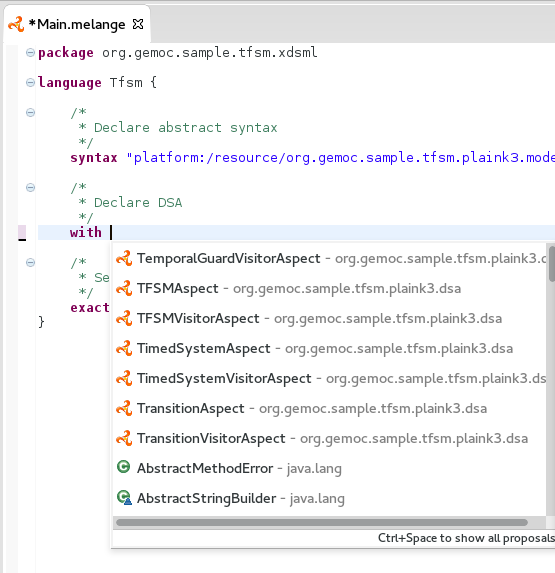The width and height of the screenshot is (555, 573).
Task: Click the TFSMVisitorAspect proposal icon
Action: [124, 318]
